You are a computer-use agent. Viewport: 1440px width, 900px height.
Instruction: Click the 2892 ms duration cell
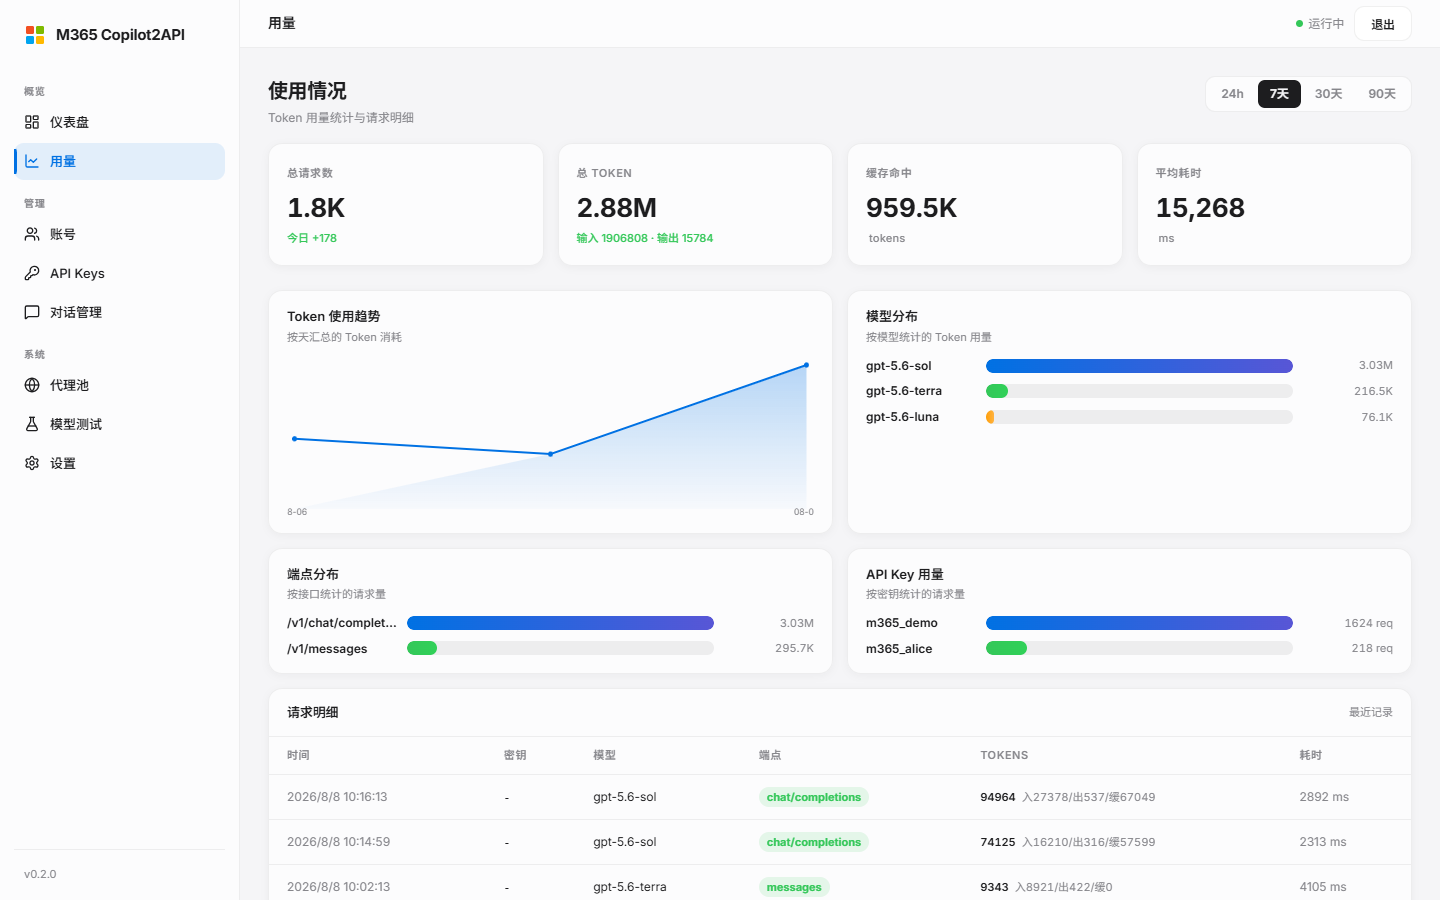(x=1324, y=797)
